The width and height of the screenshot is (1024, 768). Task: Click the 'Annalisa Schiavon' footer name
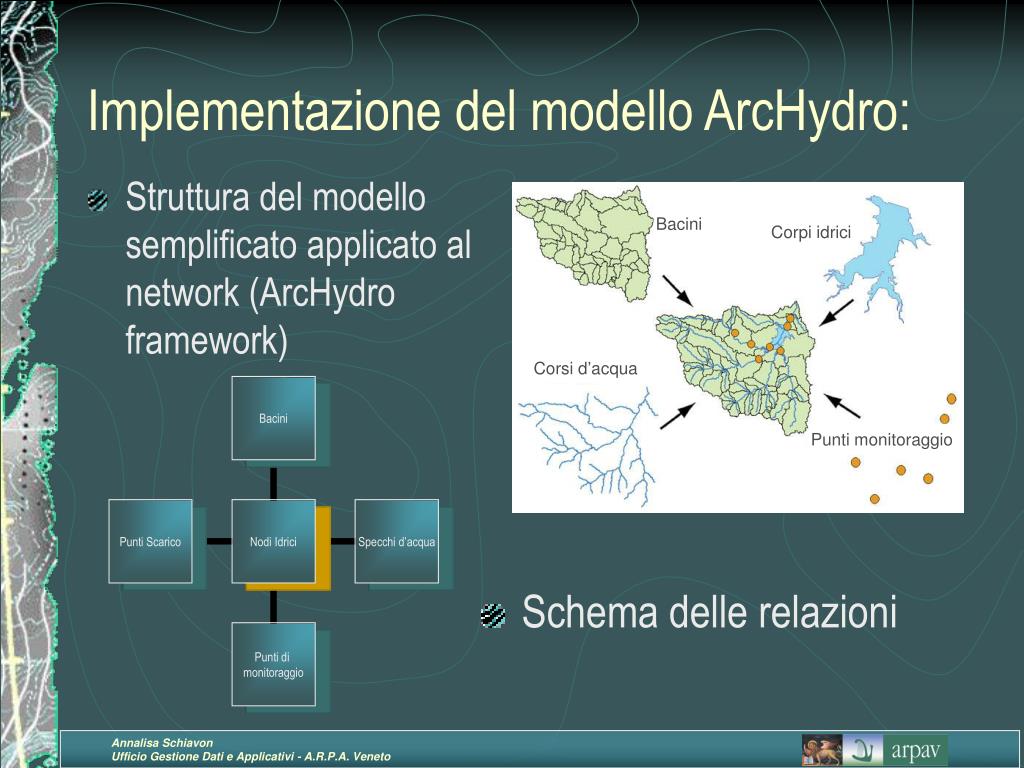(162, 743)
